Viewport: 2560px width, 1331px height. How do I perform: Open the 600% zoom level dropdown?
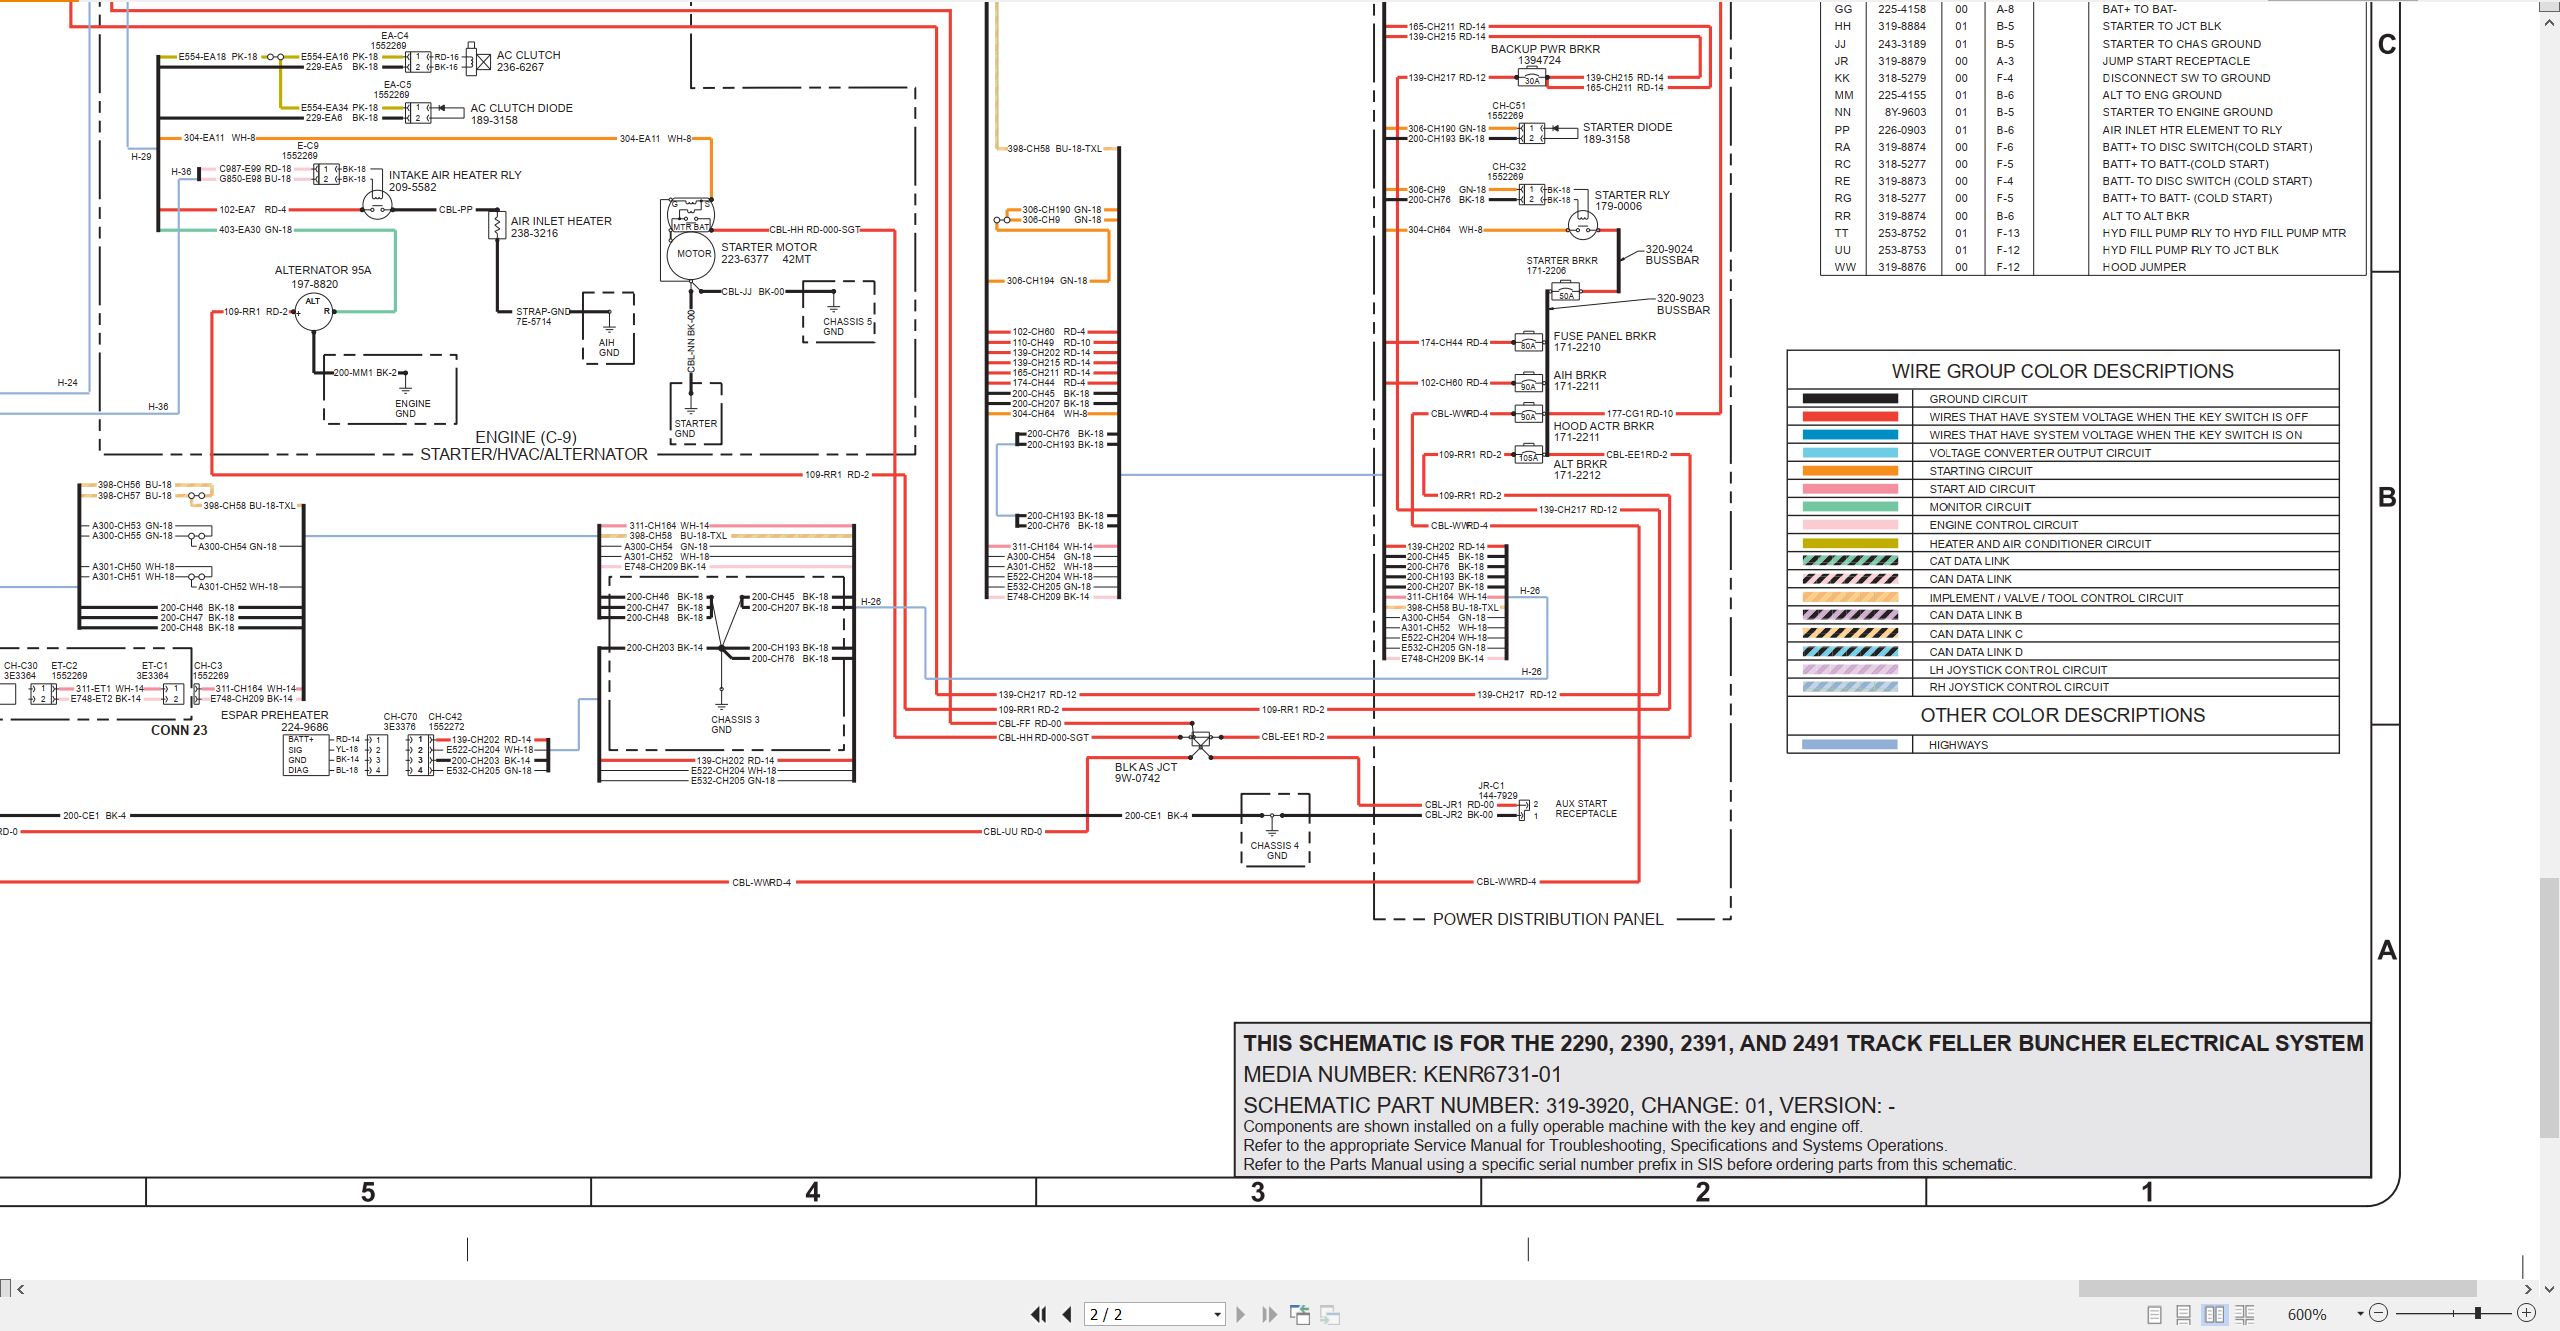pos(2360,1314)
